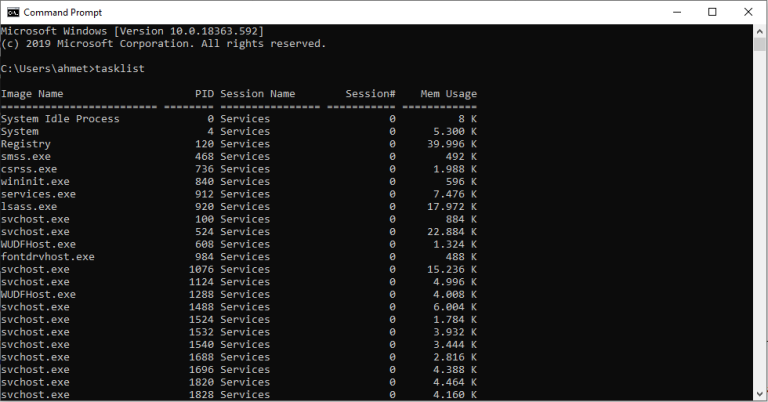The height and width of the screenshot is (402, 768).
Task: Click lsass.exe process name
Action: (29, 207)
